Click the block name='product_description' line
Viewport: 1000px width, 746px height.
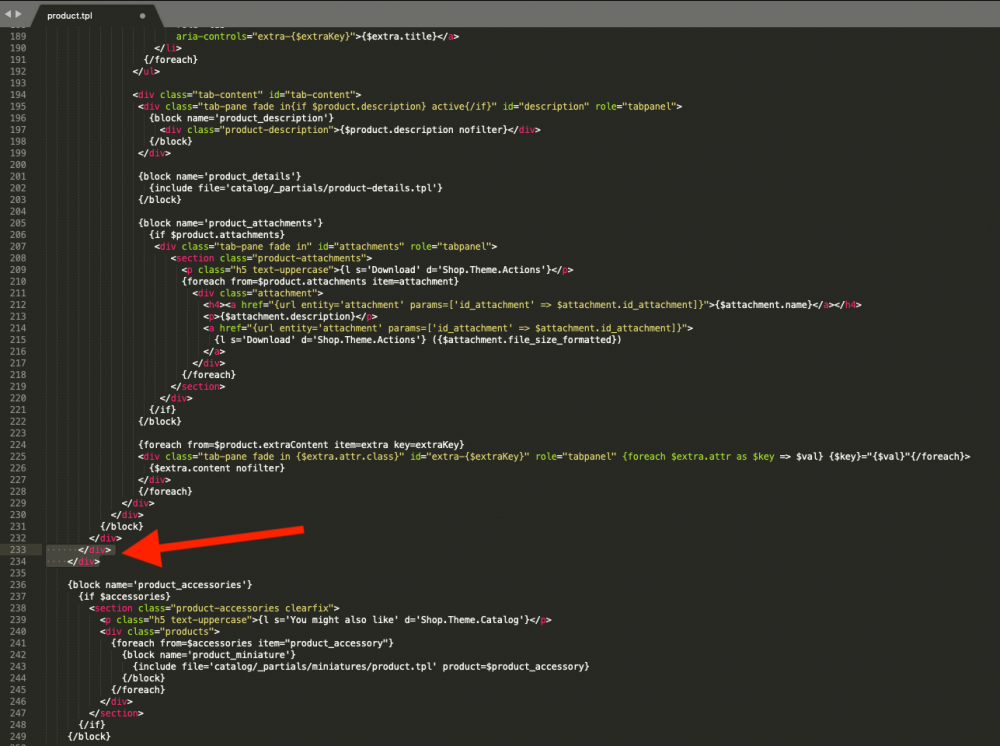[x=241, y=118]
